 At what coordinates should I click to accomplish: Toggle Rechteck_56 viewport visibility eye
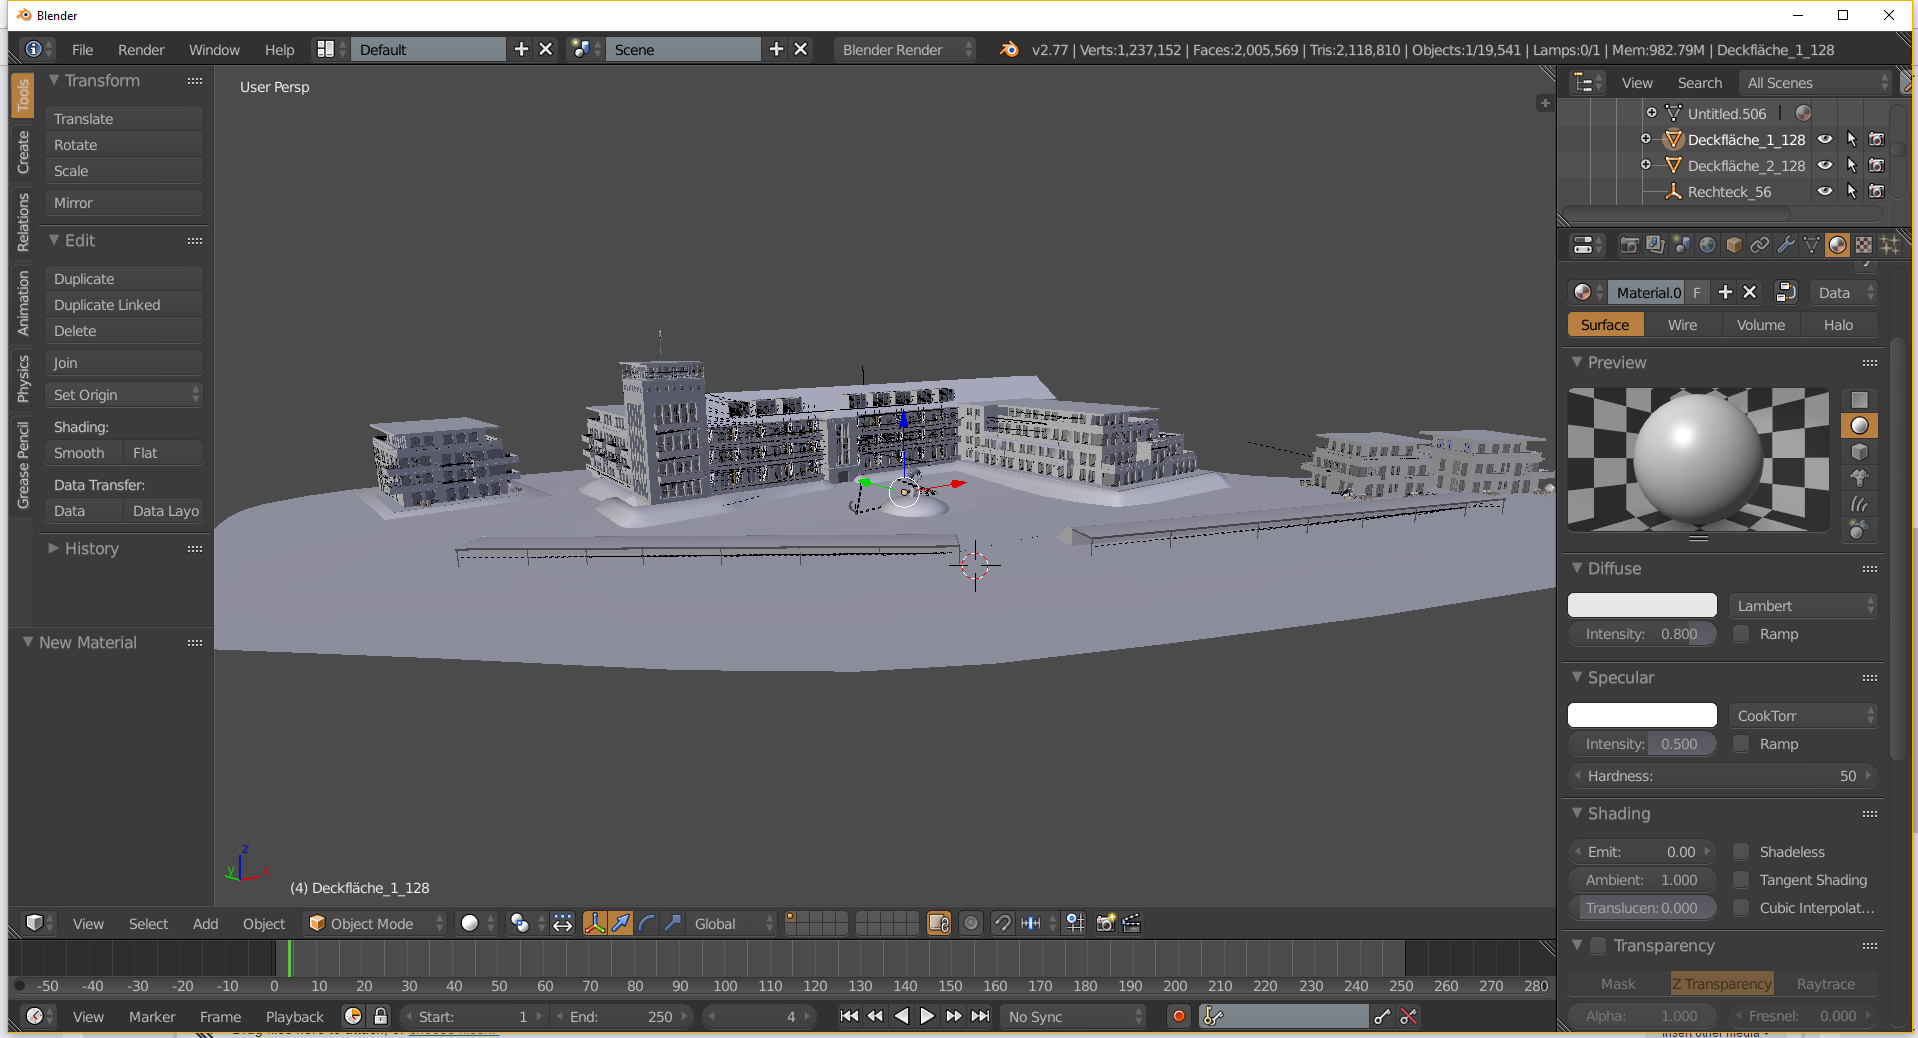1825,191
